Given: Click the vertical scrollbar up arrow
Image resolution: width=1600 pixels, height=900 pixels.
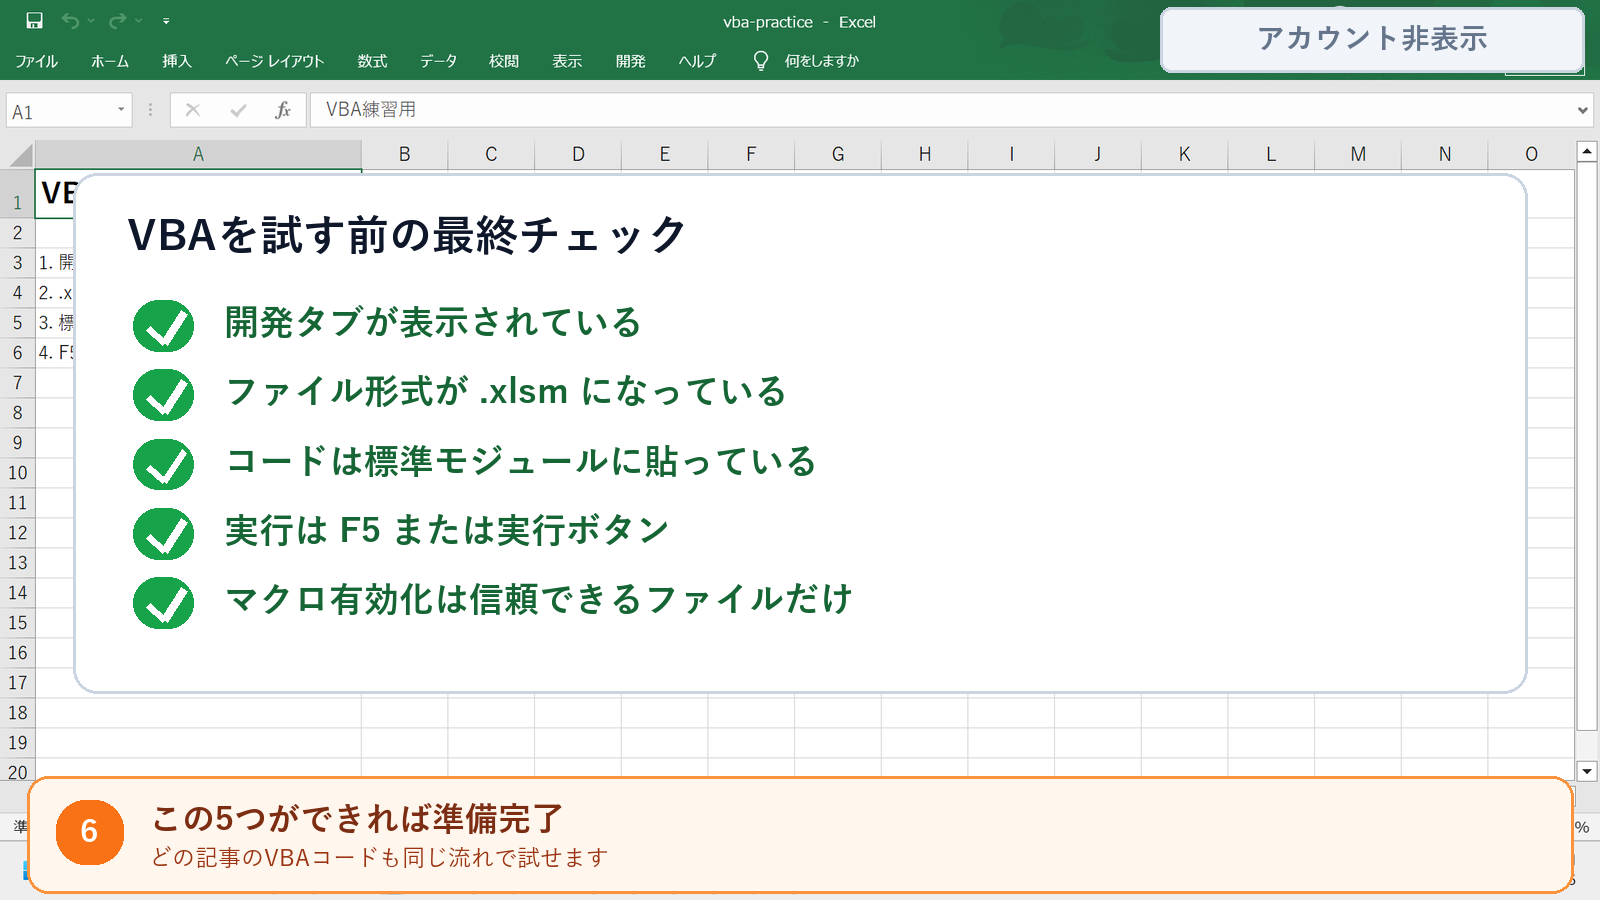Looking at the screenshot, I should coord(1587,152).
